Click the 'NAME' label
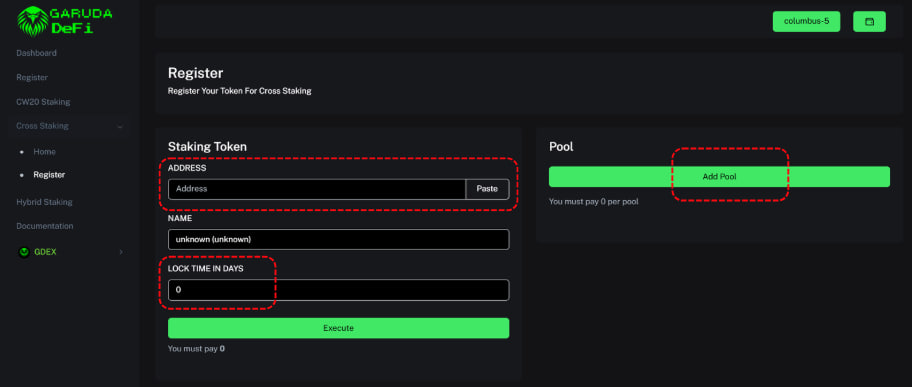The image size is (912, 387). [x=180, y=218]
